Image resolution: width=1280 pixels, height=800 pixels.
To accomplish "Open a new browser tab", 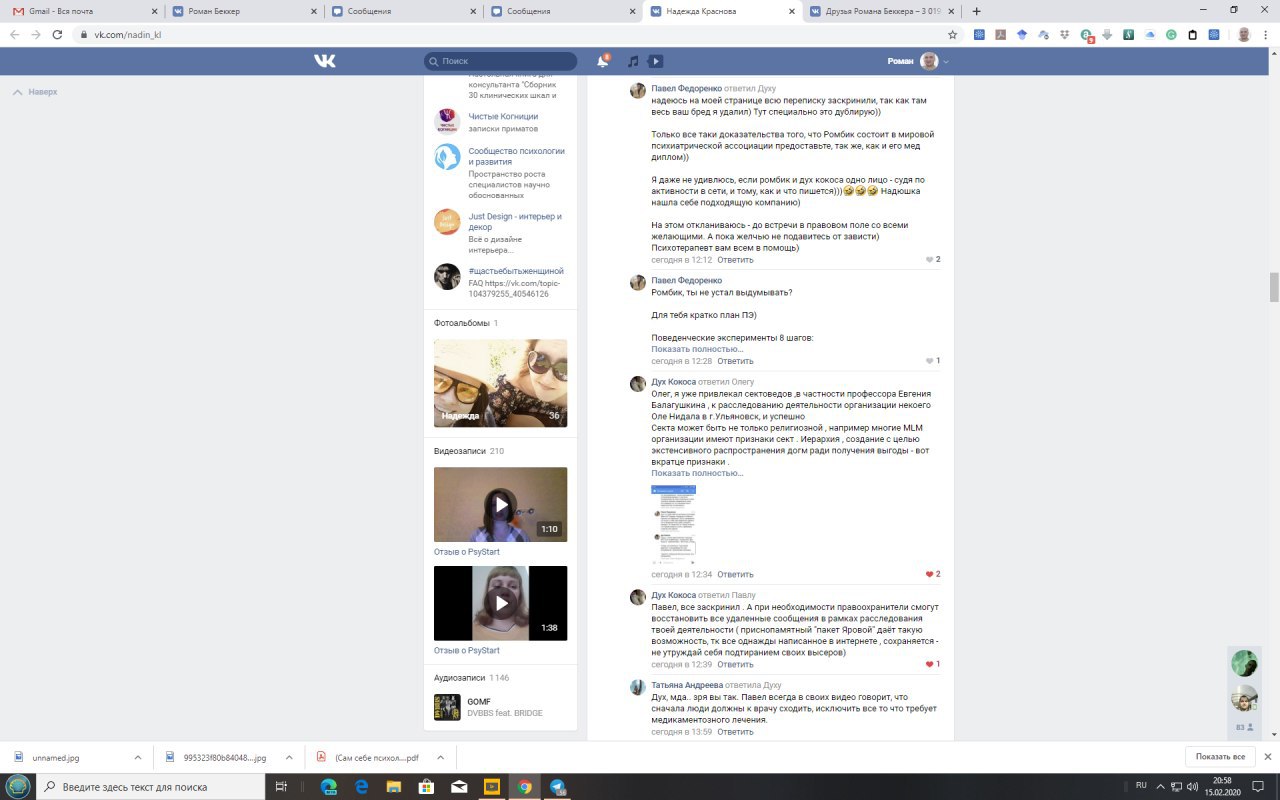I will (x=977, y=11).
